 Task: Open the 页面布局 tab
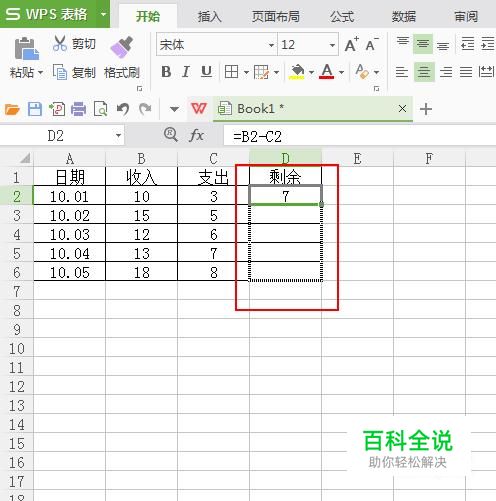point(275,16)
